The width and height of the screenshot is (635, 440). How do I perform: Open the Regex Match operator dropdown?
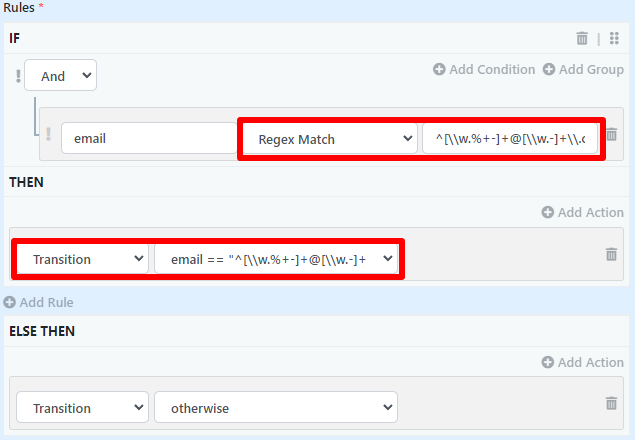click(328, 139)
